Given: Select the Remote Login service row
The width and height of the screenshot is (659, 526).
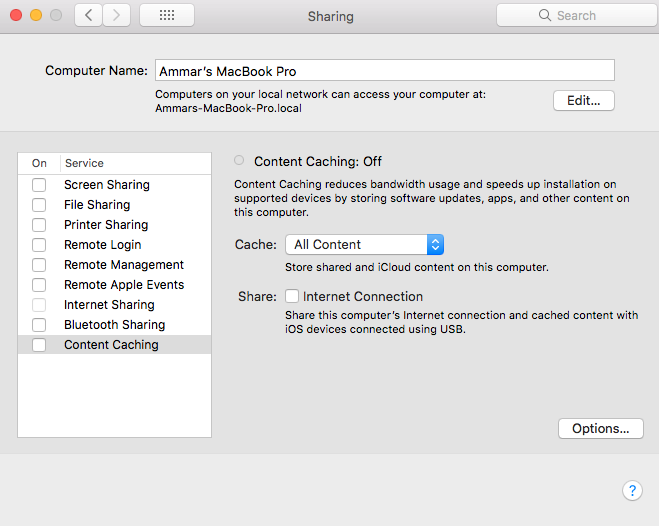Looking at the screenshot, I should pyautogui.click(x=114, y=245).
